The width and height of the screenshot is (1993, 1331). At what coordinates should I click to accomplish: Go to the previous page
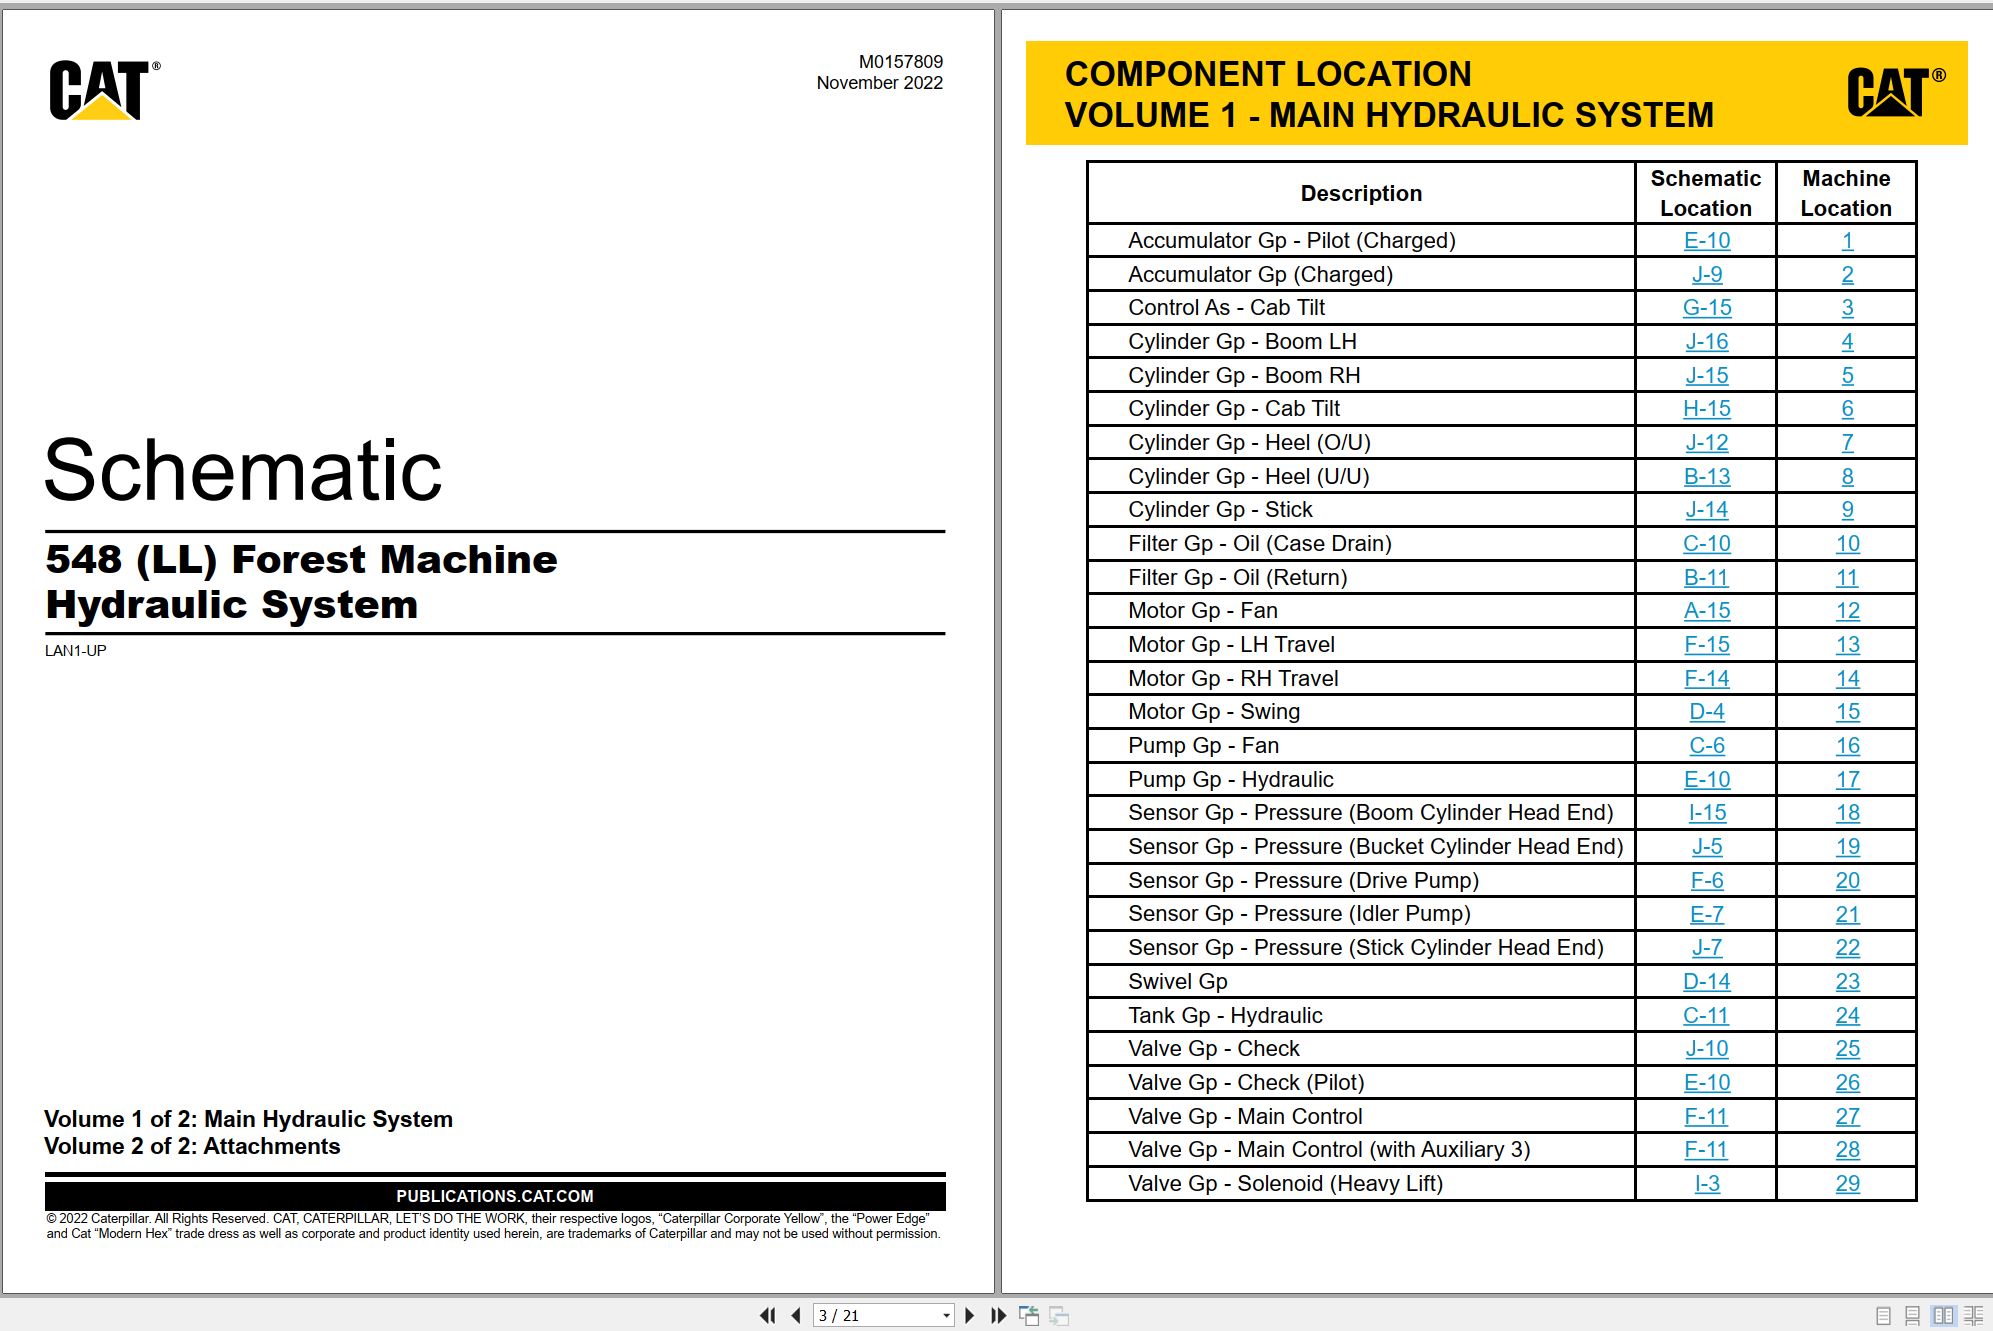[x=796, y=1315]
